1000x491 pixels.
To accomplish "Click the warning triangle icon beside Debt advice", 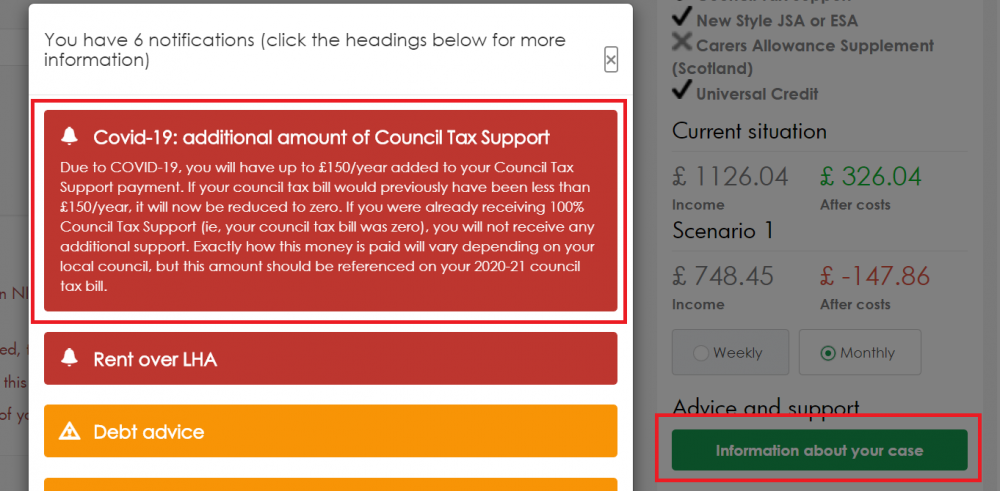I will [70, 432].
